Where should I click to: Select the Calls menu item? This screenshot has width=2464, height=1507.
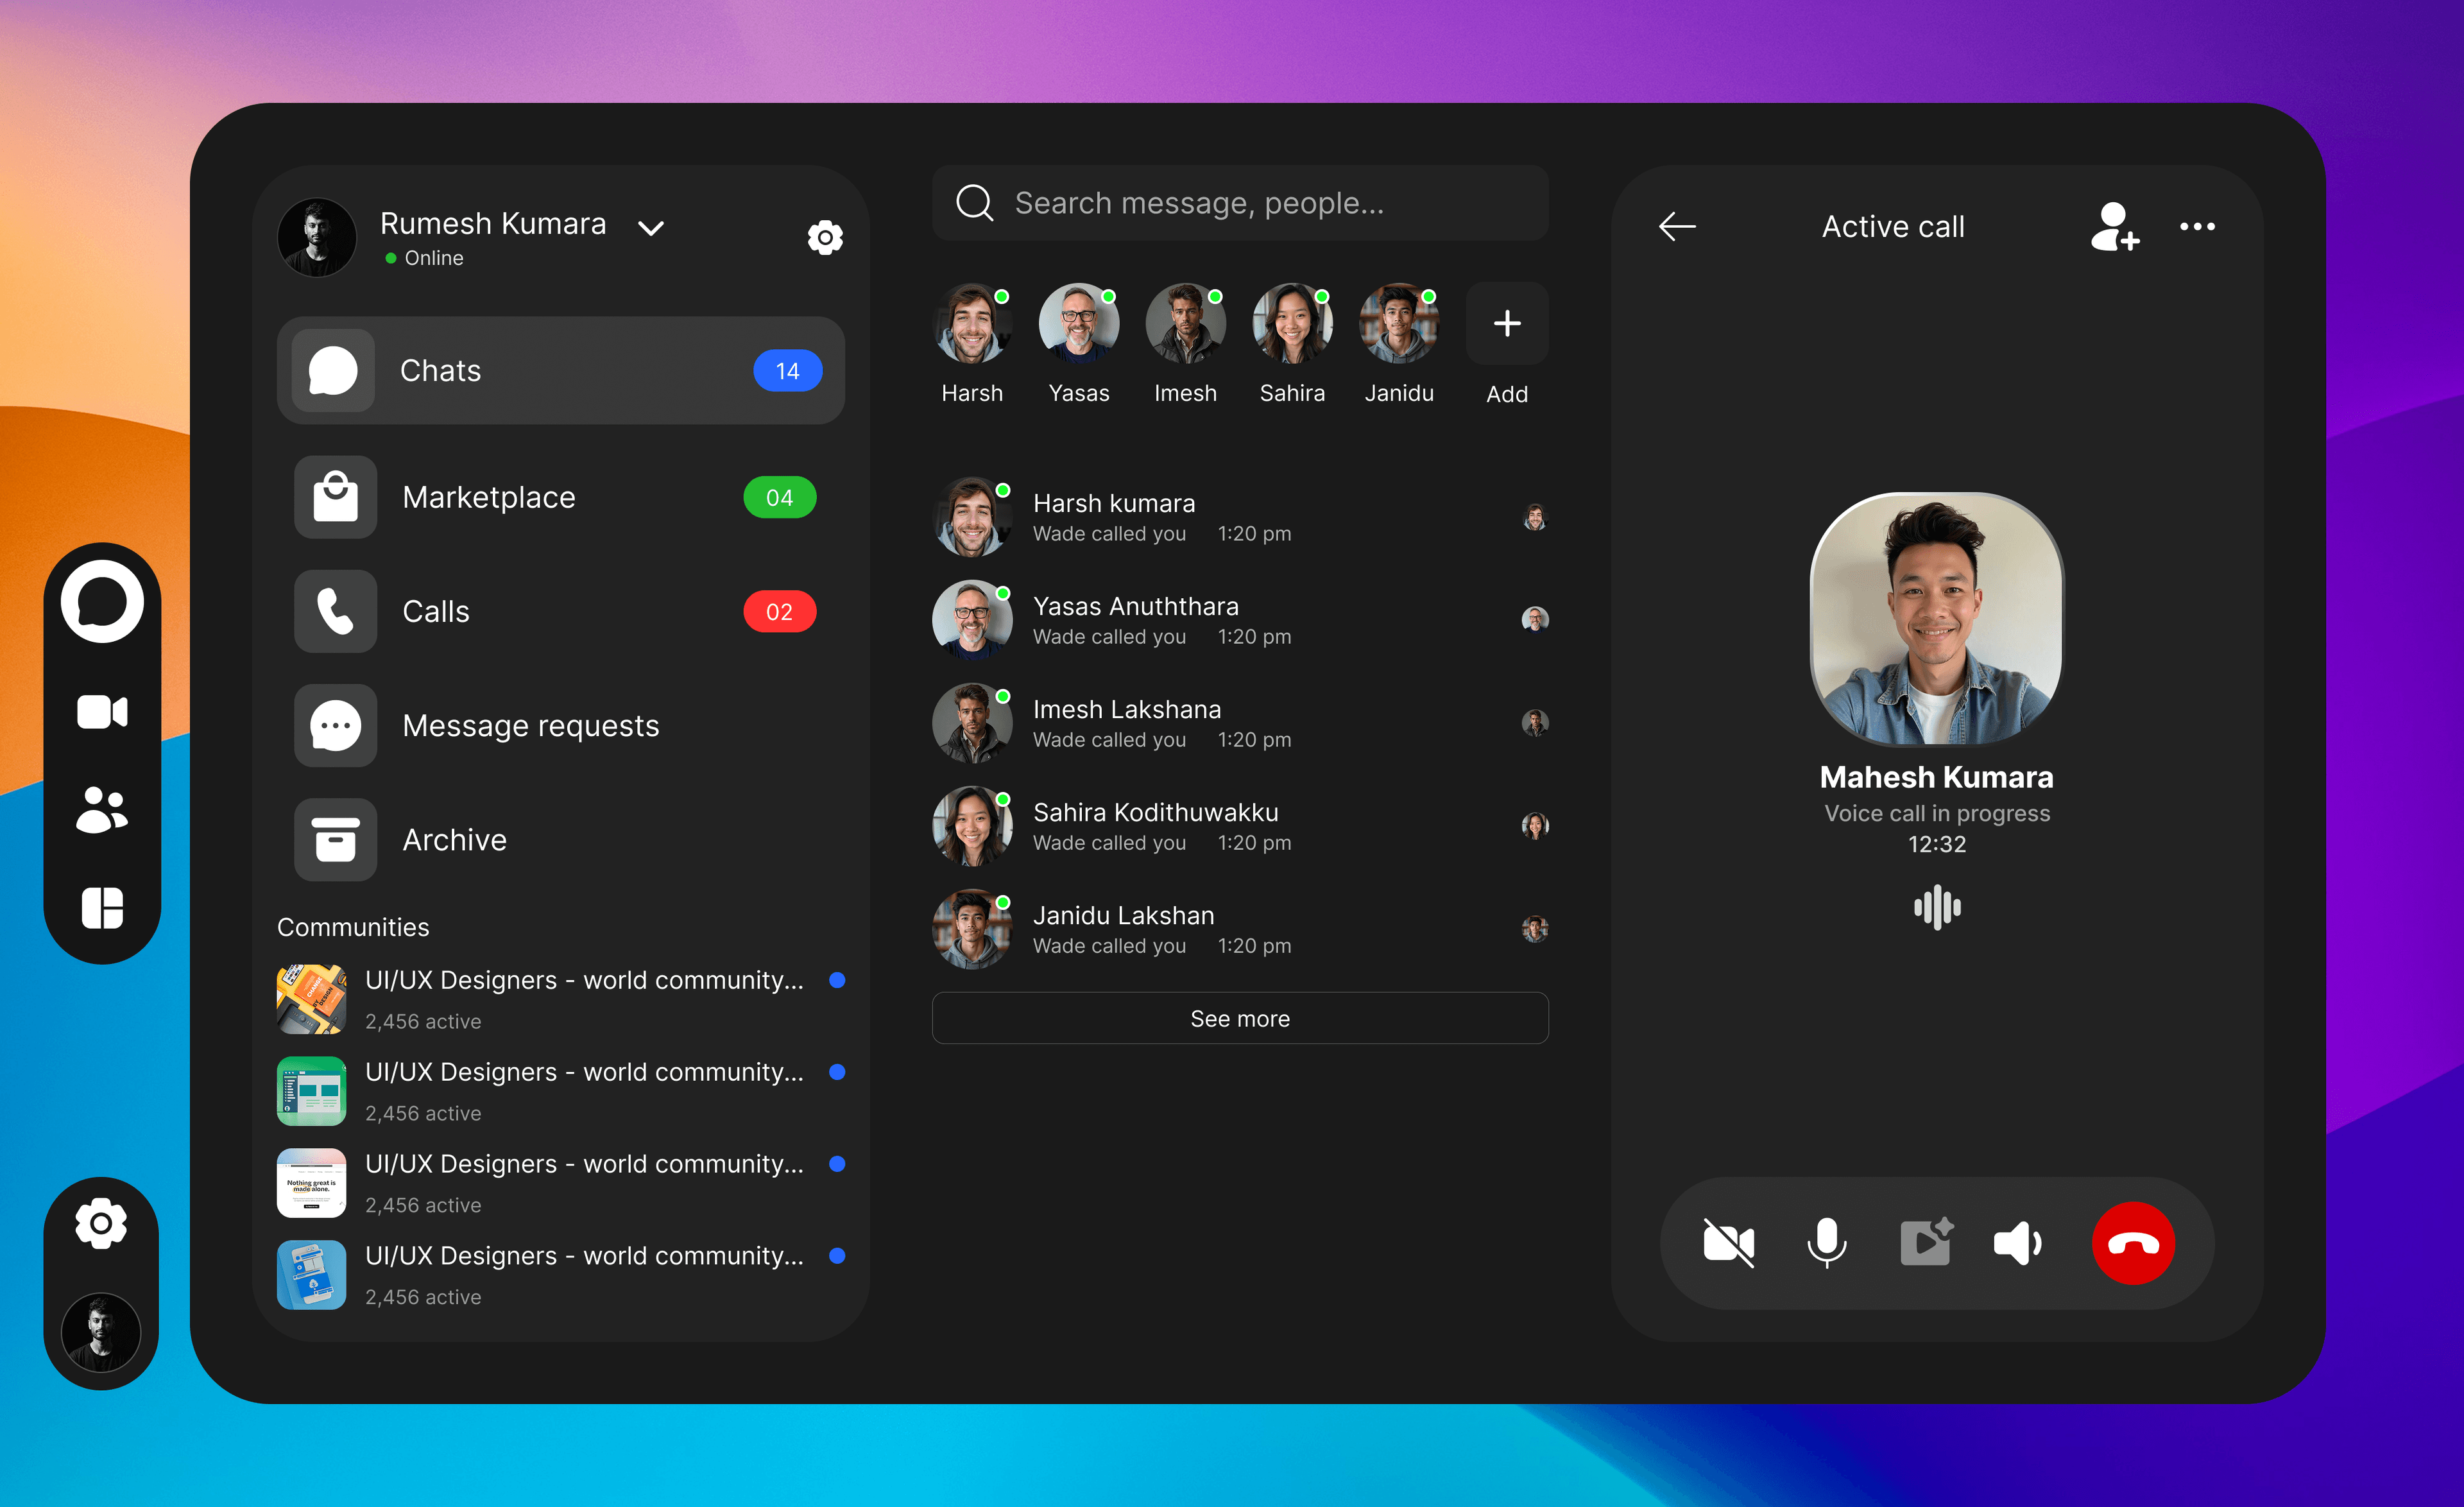(561, 612)
